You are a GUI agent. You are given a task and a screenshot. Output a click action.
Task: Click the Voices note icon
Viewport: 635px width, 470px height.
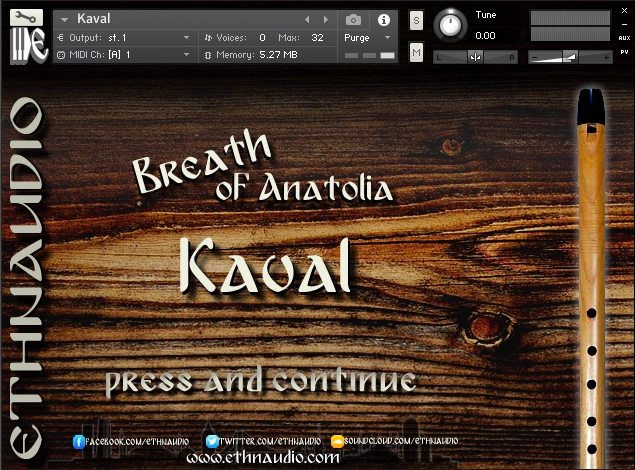point(208,38)
